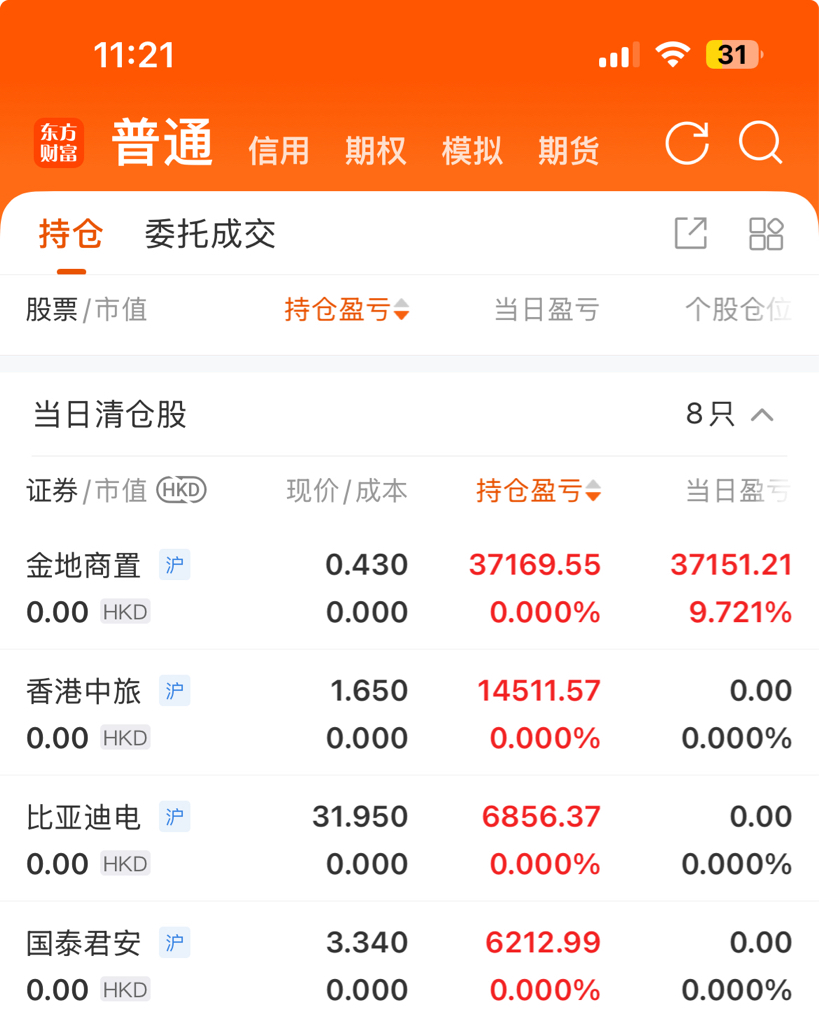
Task: Tap the 31.950 current price
Action: pos(361,817)
